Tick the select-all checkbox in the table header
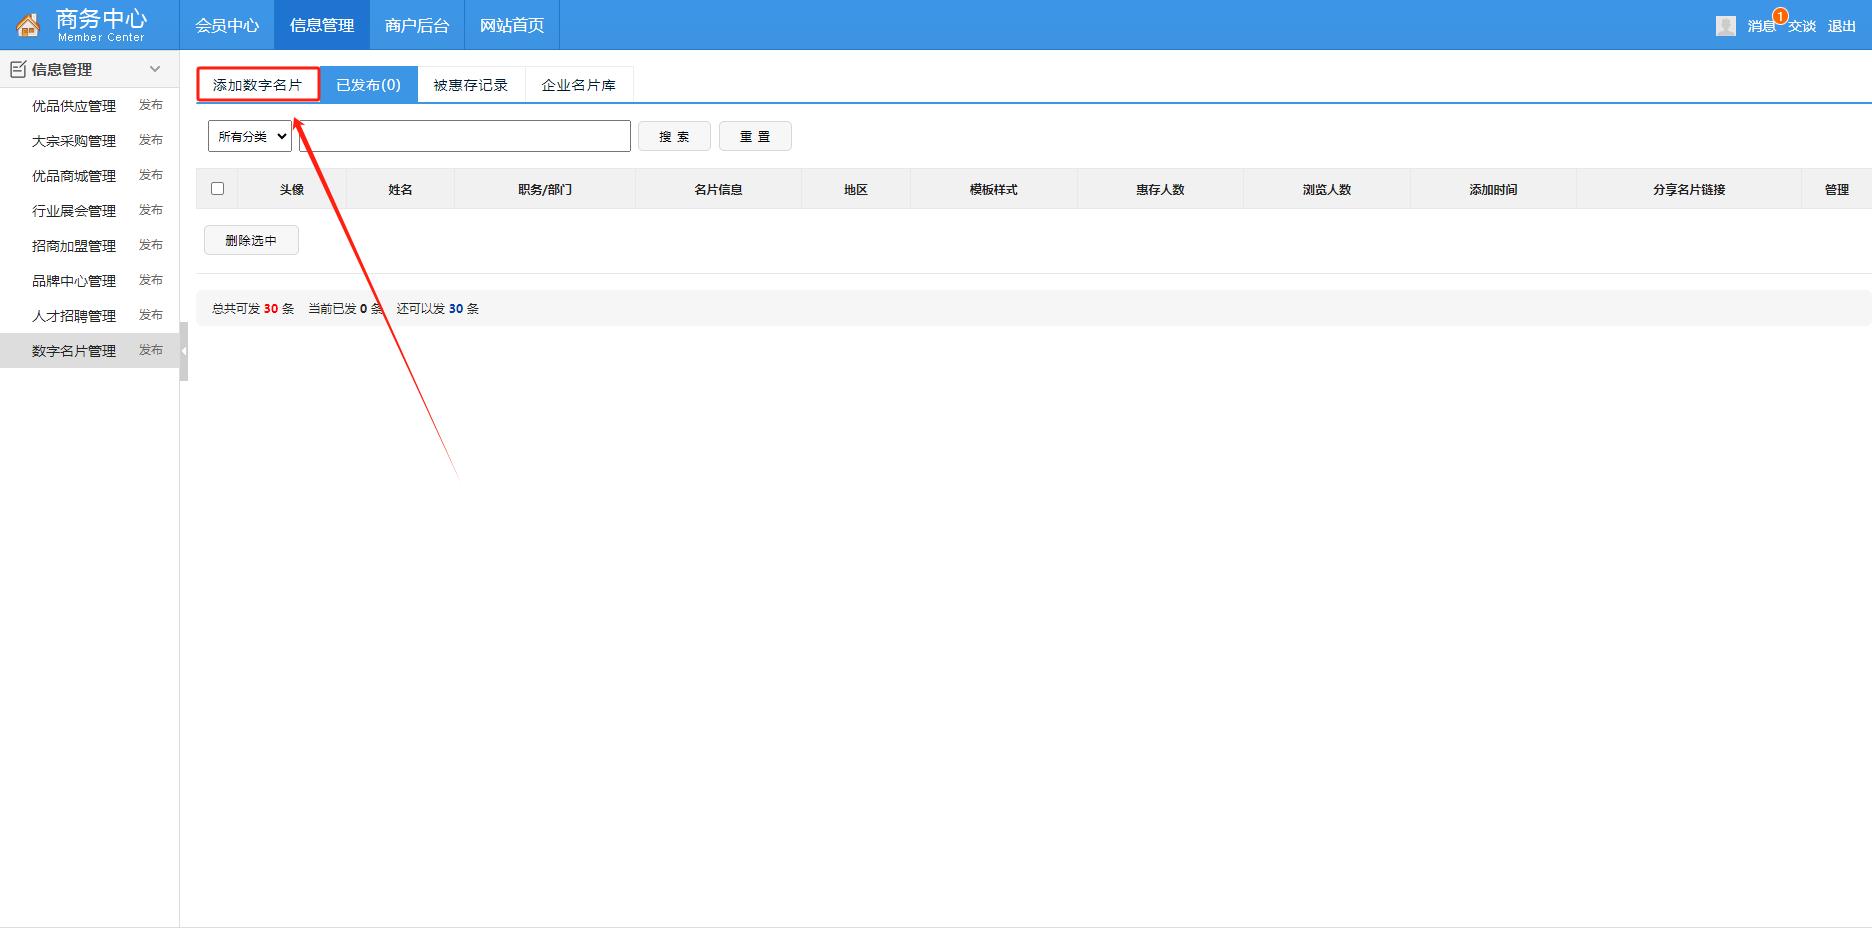Image resolution: width=1872 pixels, height=928 pixels. click(x=217, y=188)
